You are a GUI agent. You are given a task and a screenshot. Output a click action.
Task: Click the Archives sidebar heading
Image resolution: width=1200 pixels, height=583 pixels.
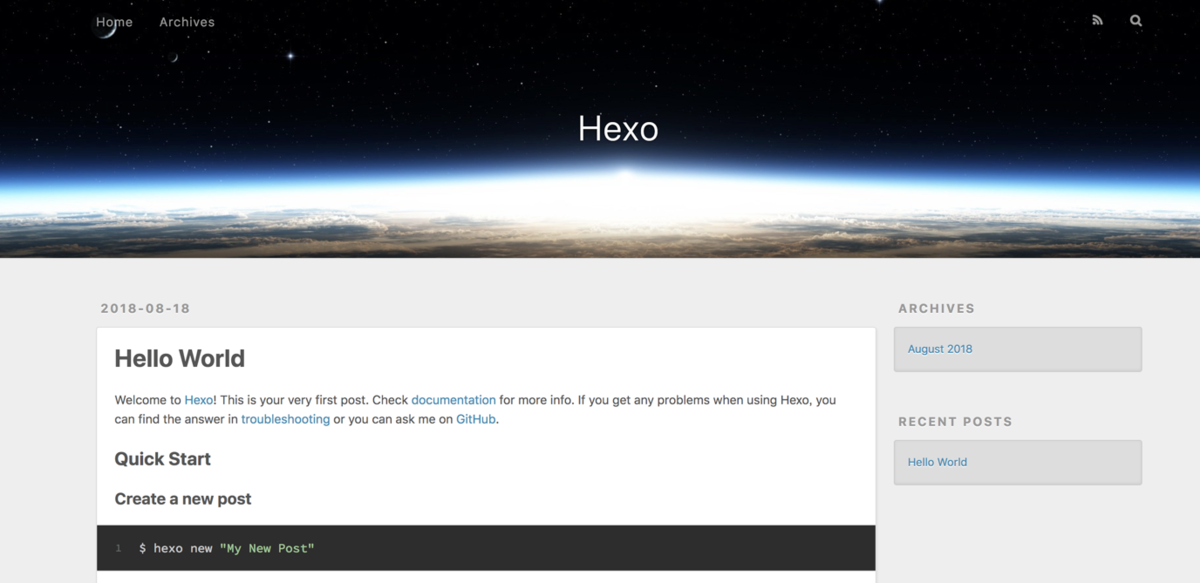click(x=936, y=308)
